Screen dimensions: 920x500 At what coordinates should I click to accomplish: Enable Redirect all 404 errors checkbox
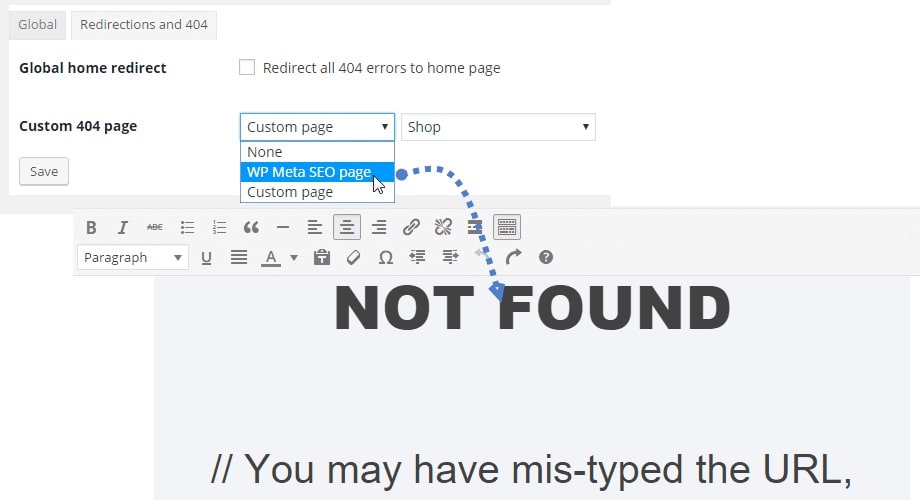pyautogui.click(x=247, y=67)
